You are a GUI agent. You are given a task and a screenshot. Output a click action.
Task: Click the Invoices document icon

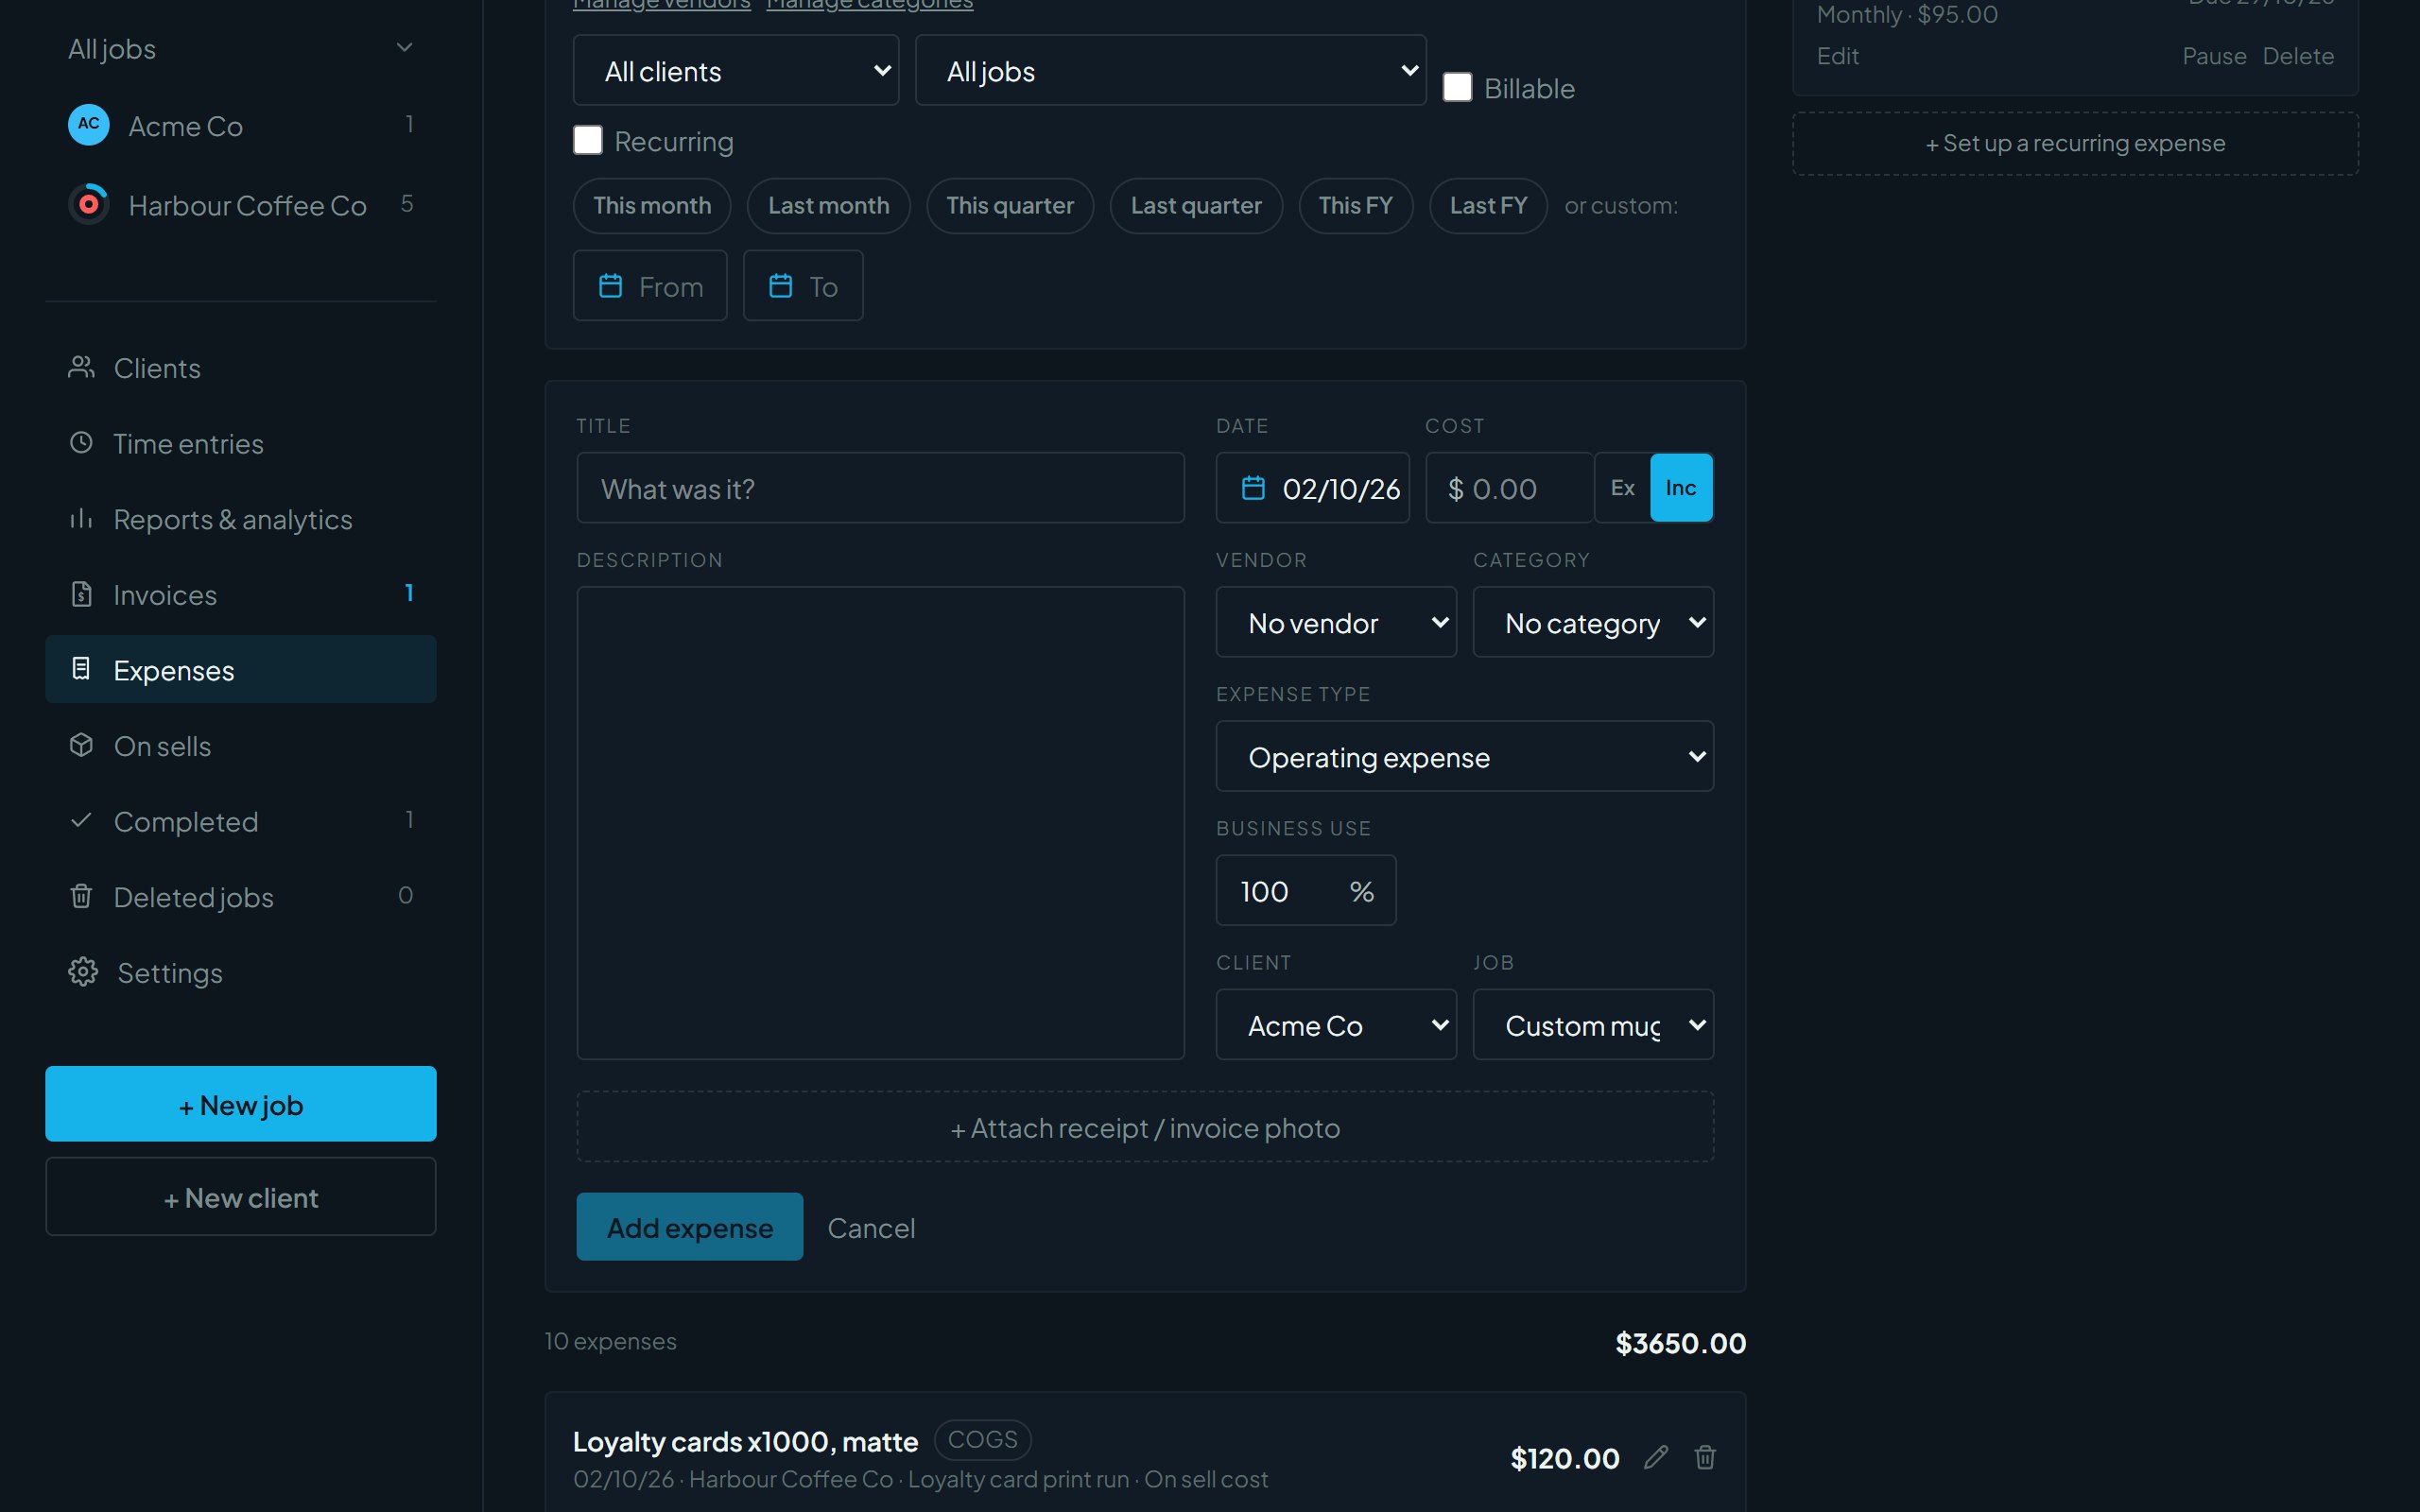(x=81, y=594)
